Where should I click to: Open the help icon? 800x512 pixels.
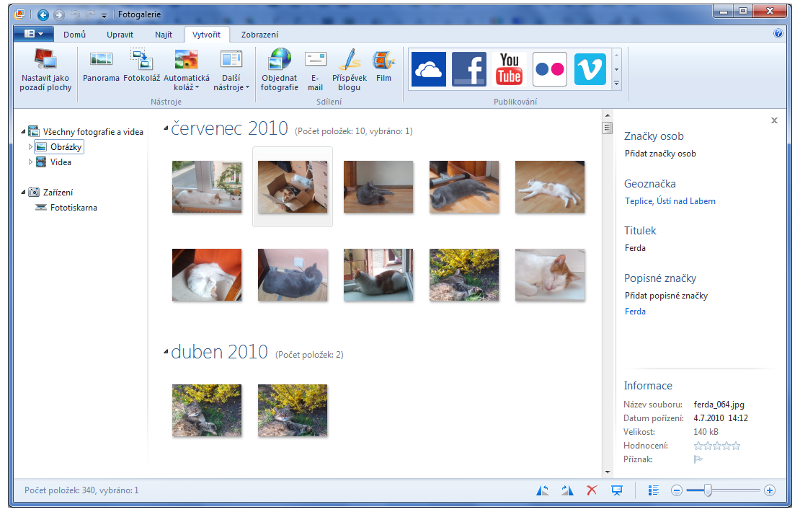778,34
